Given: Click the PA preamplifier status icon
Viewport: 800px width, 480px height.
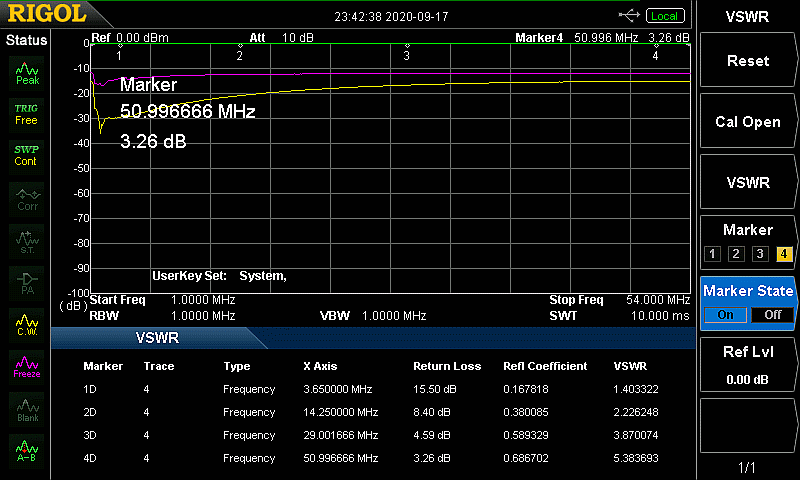Looking at the screenshot, I should click(27, 282).
